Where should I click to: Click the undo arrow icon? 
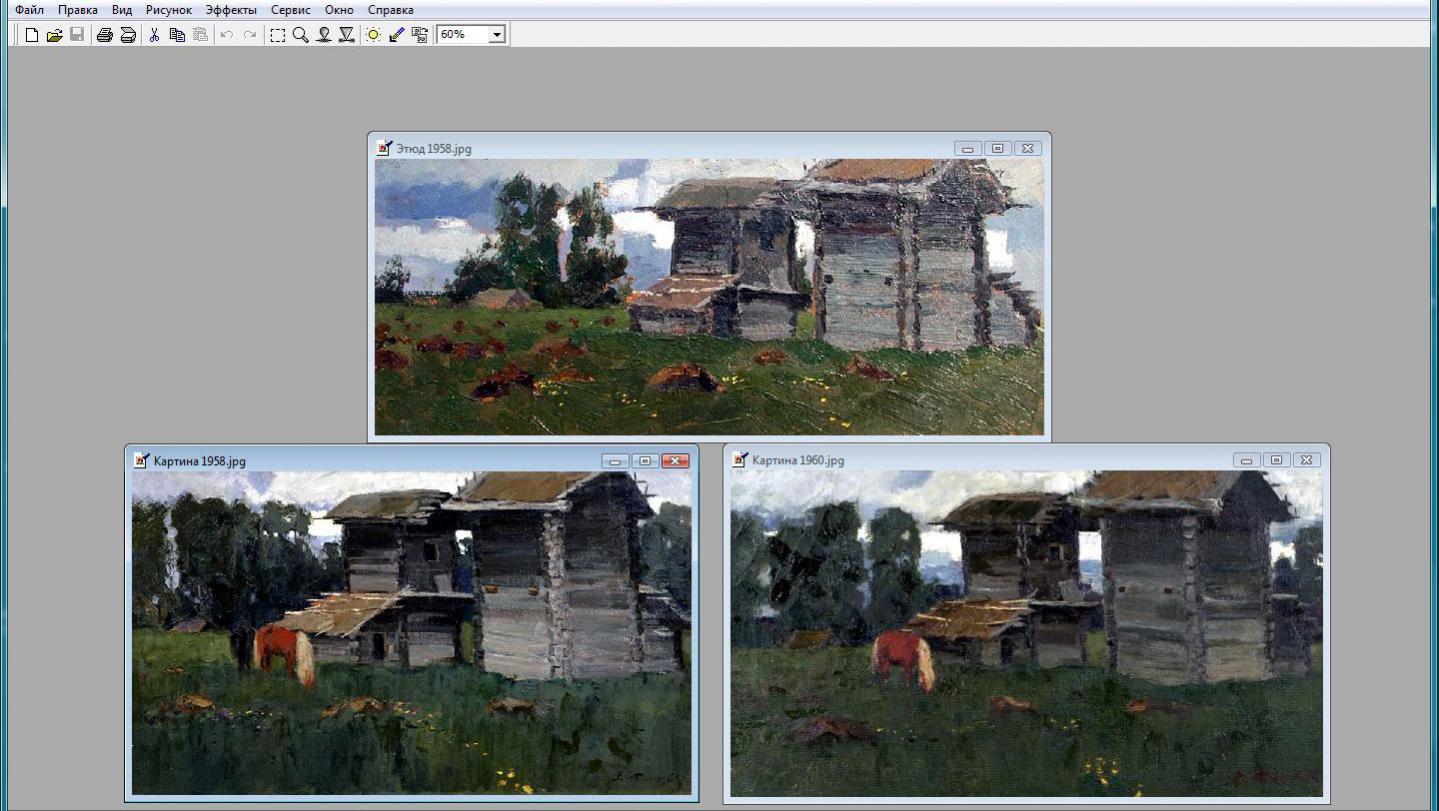point(226,35)
